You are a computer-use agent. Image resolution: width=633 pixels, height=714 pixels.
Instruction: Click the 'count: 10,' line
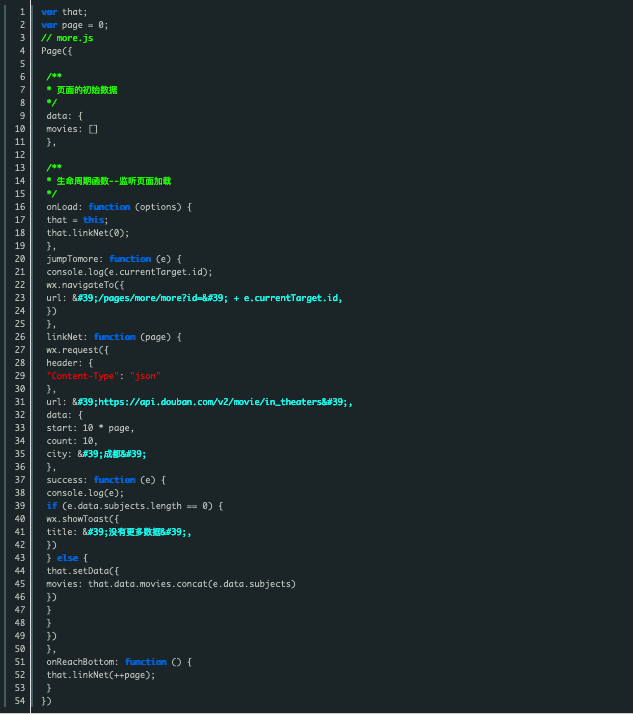(72, 441)
